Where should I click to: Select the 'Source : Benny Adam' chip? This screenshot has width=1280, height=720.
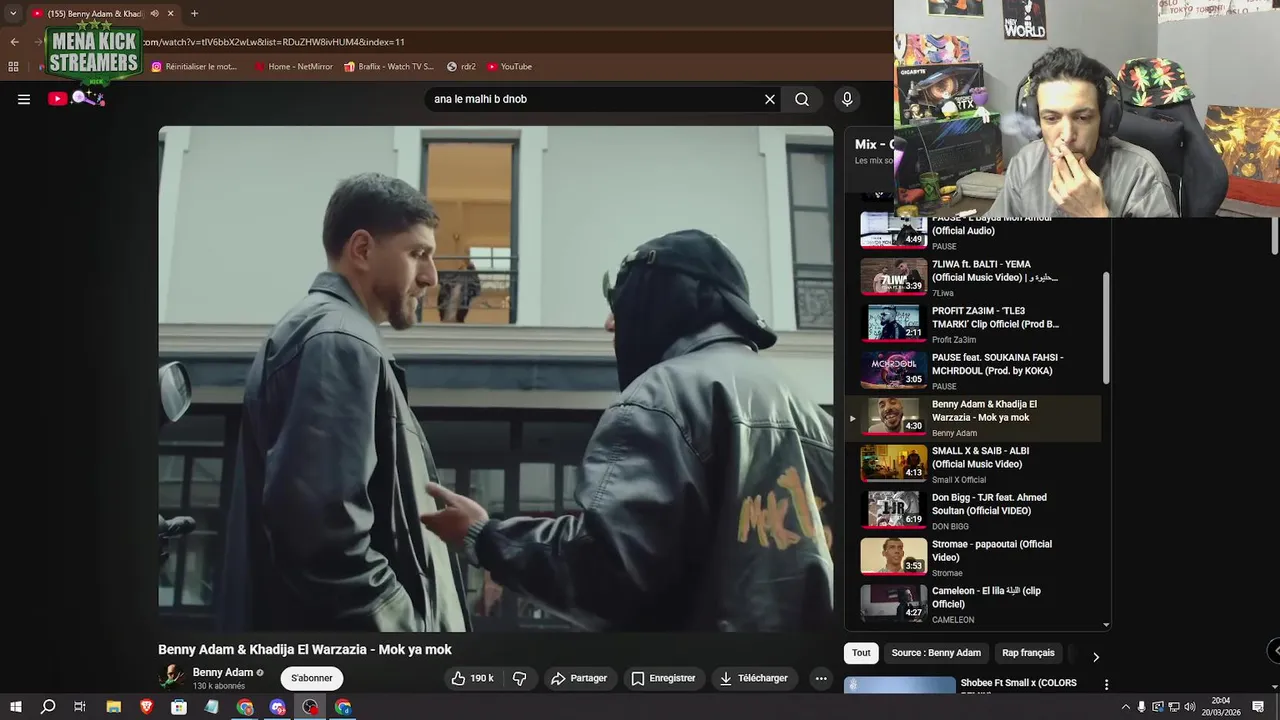click(936, 653)
